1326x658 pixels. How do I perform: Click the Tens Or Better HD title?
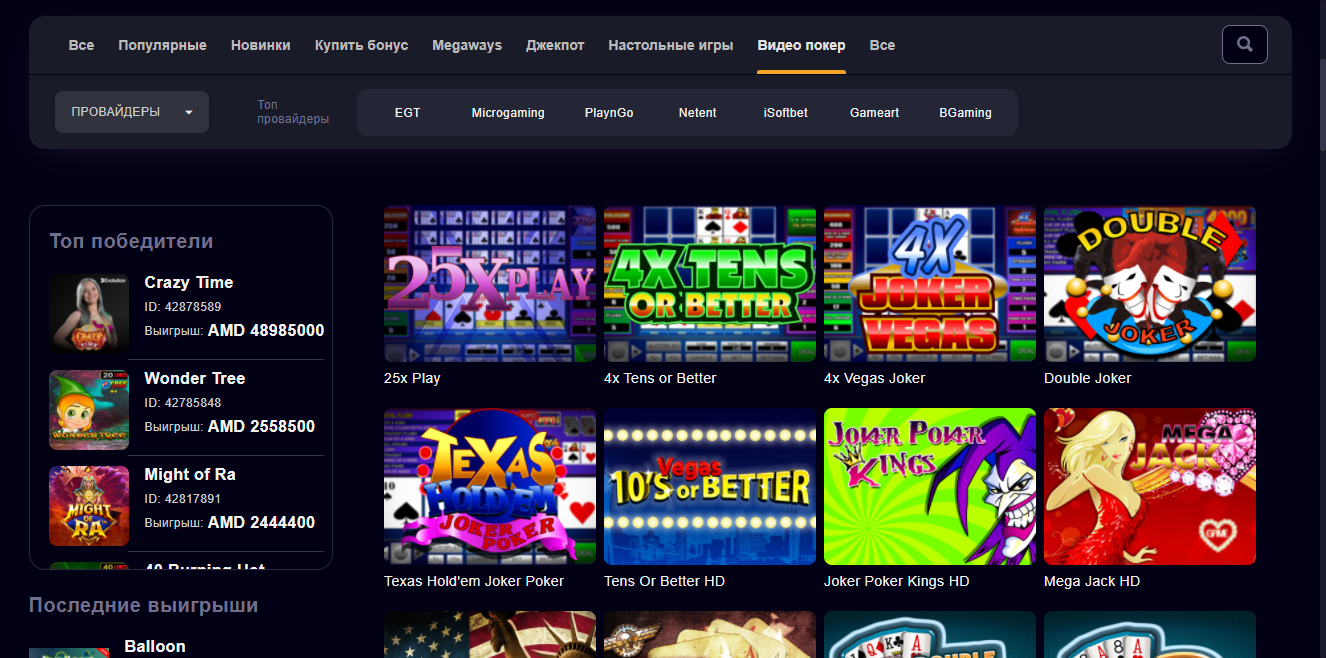[x=665, y=581]
